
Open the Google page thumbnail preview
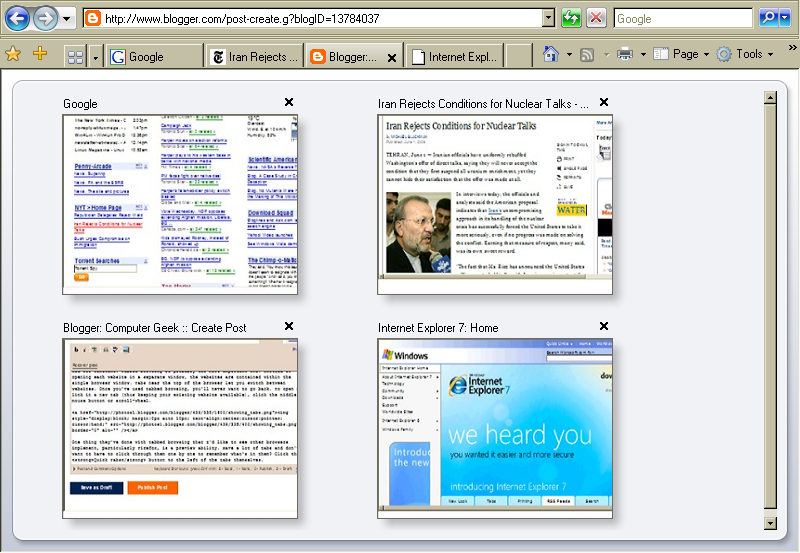pyautogui.click(x=180, y=205)
